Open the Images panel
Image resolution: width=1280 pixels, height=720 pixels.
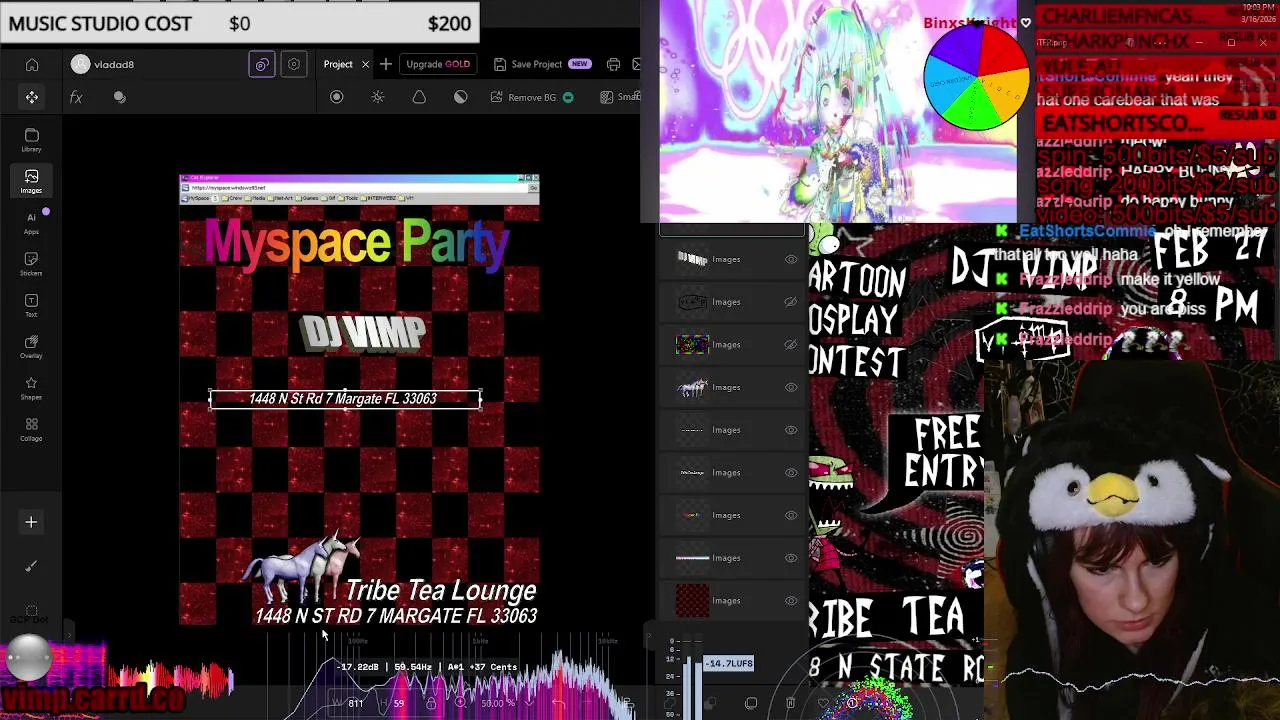[x=31, y=181]
